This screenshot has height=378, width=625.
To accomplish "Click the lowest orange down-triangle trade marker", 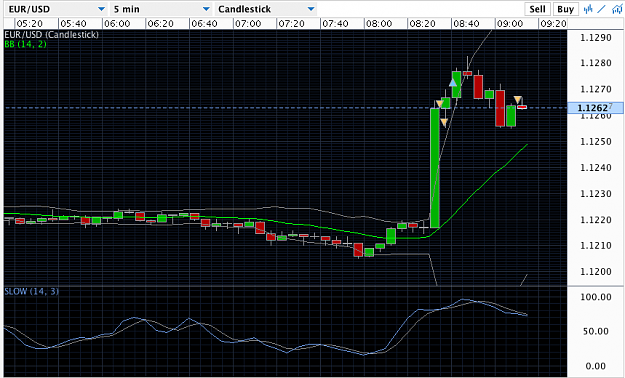I will [444, 122].
